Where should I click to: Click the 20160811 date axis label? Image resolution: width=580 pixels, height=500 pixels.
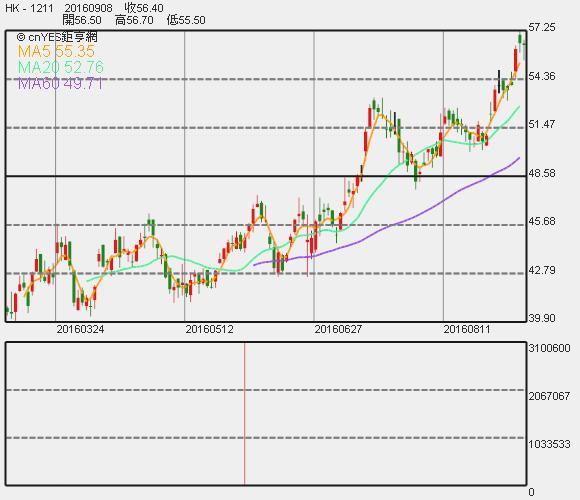tap(467, 329)
